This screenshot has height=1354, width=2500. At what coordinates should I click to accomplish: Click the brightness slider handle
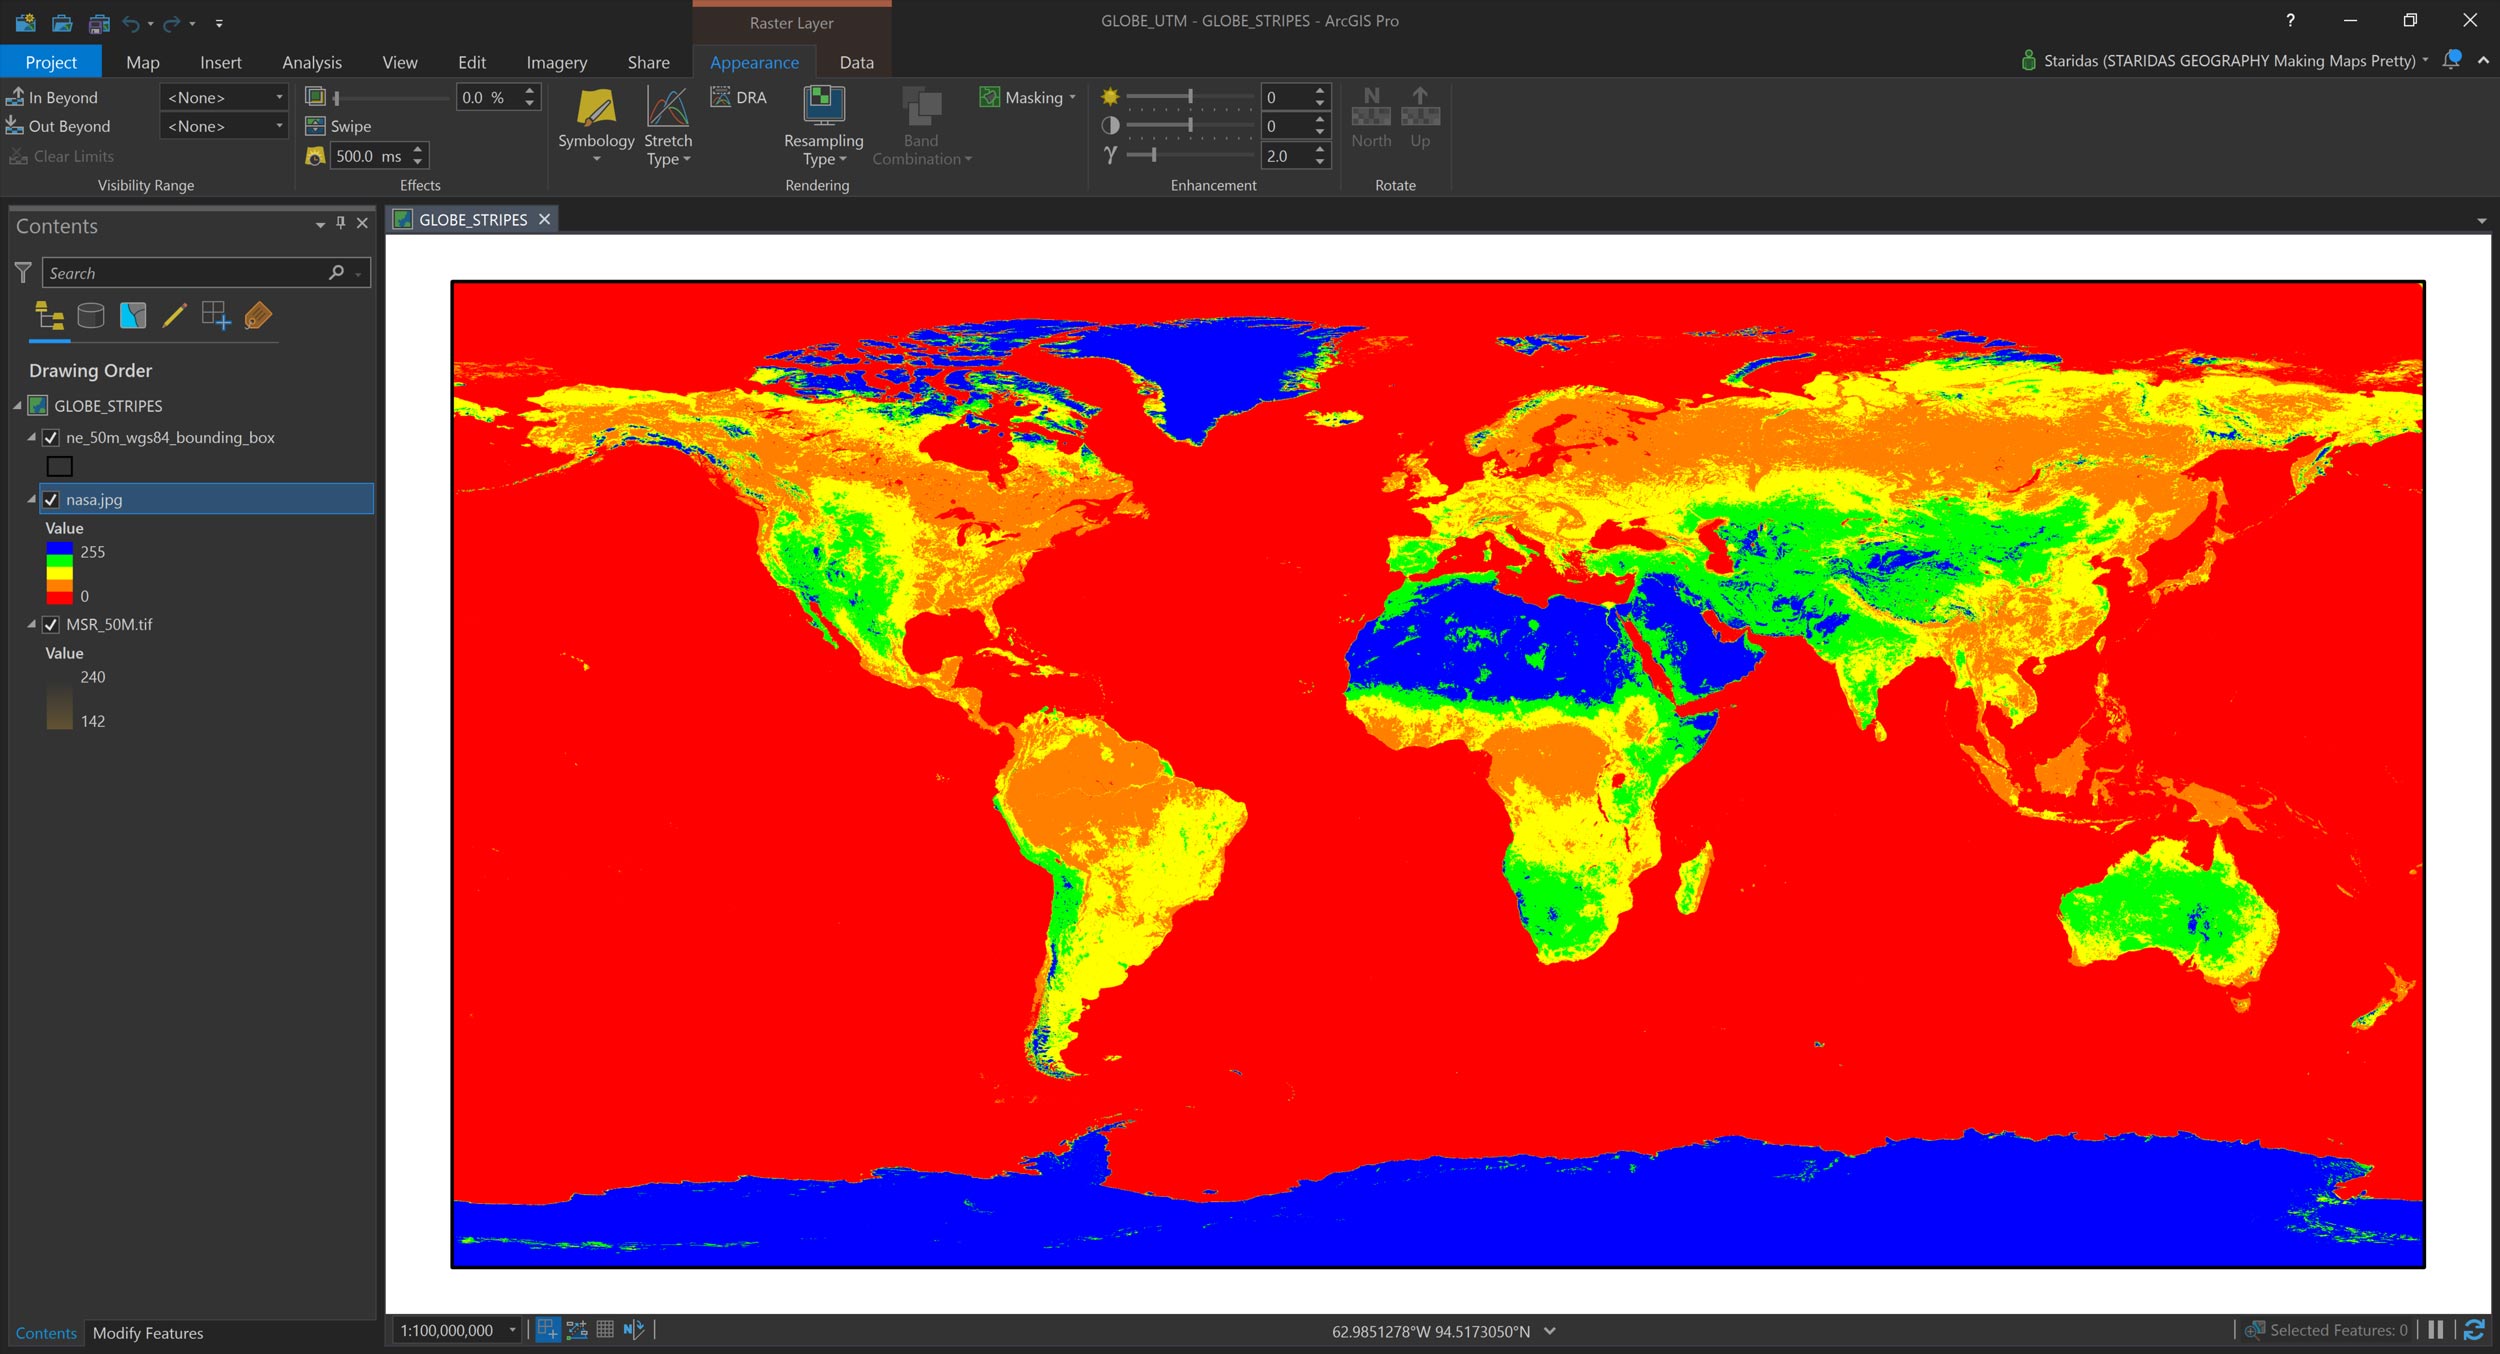[1190, 97]
